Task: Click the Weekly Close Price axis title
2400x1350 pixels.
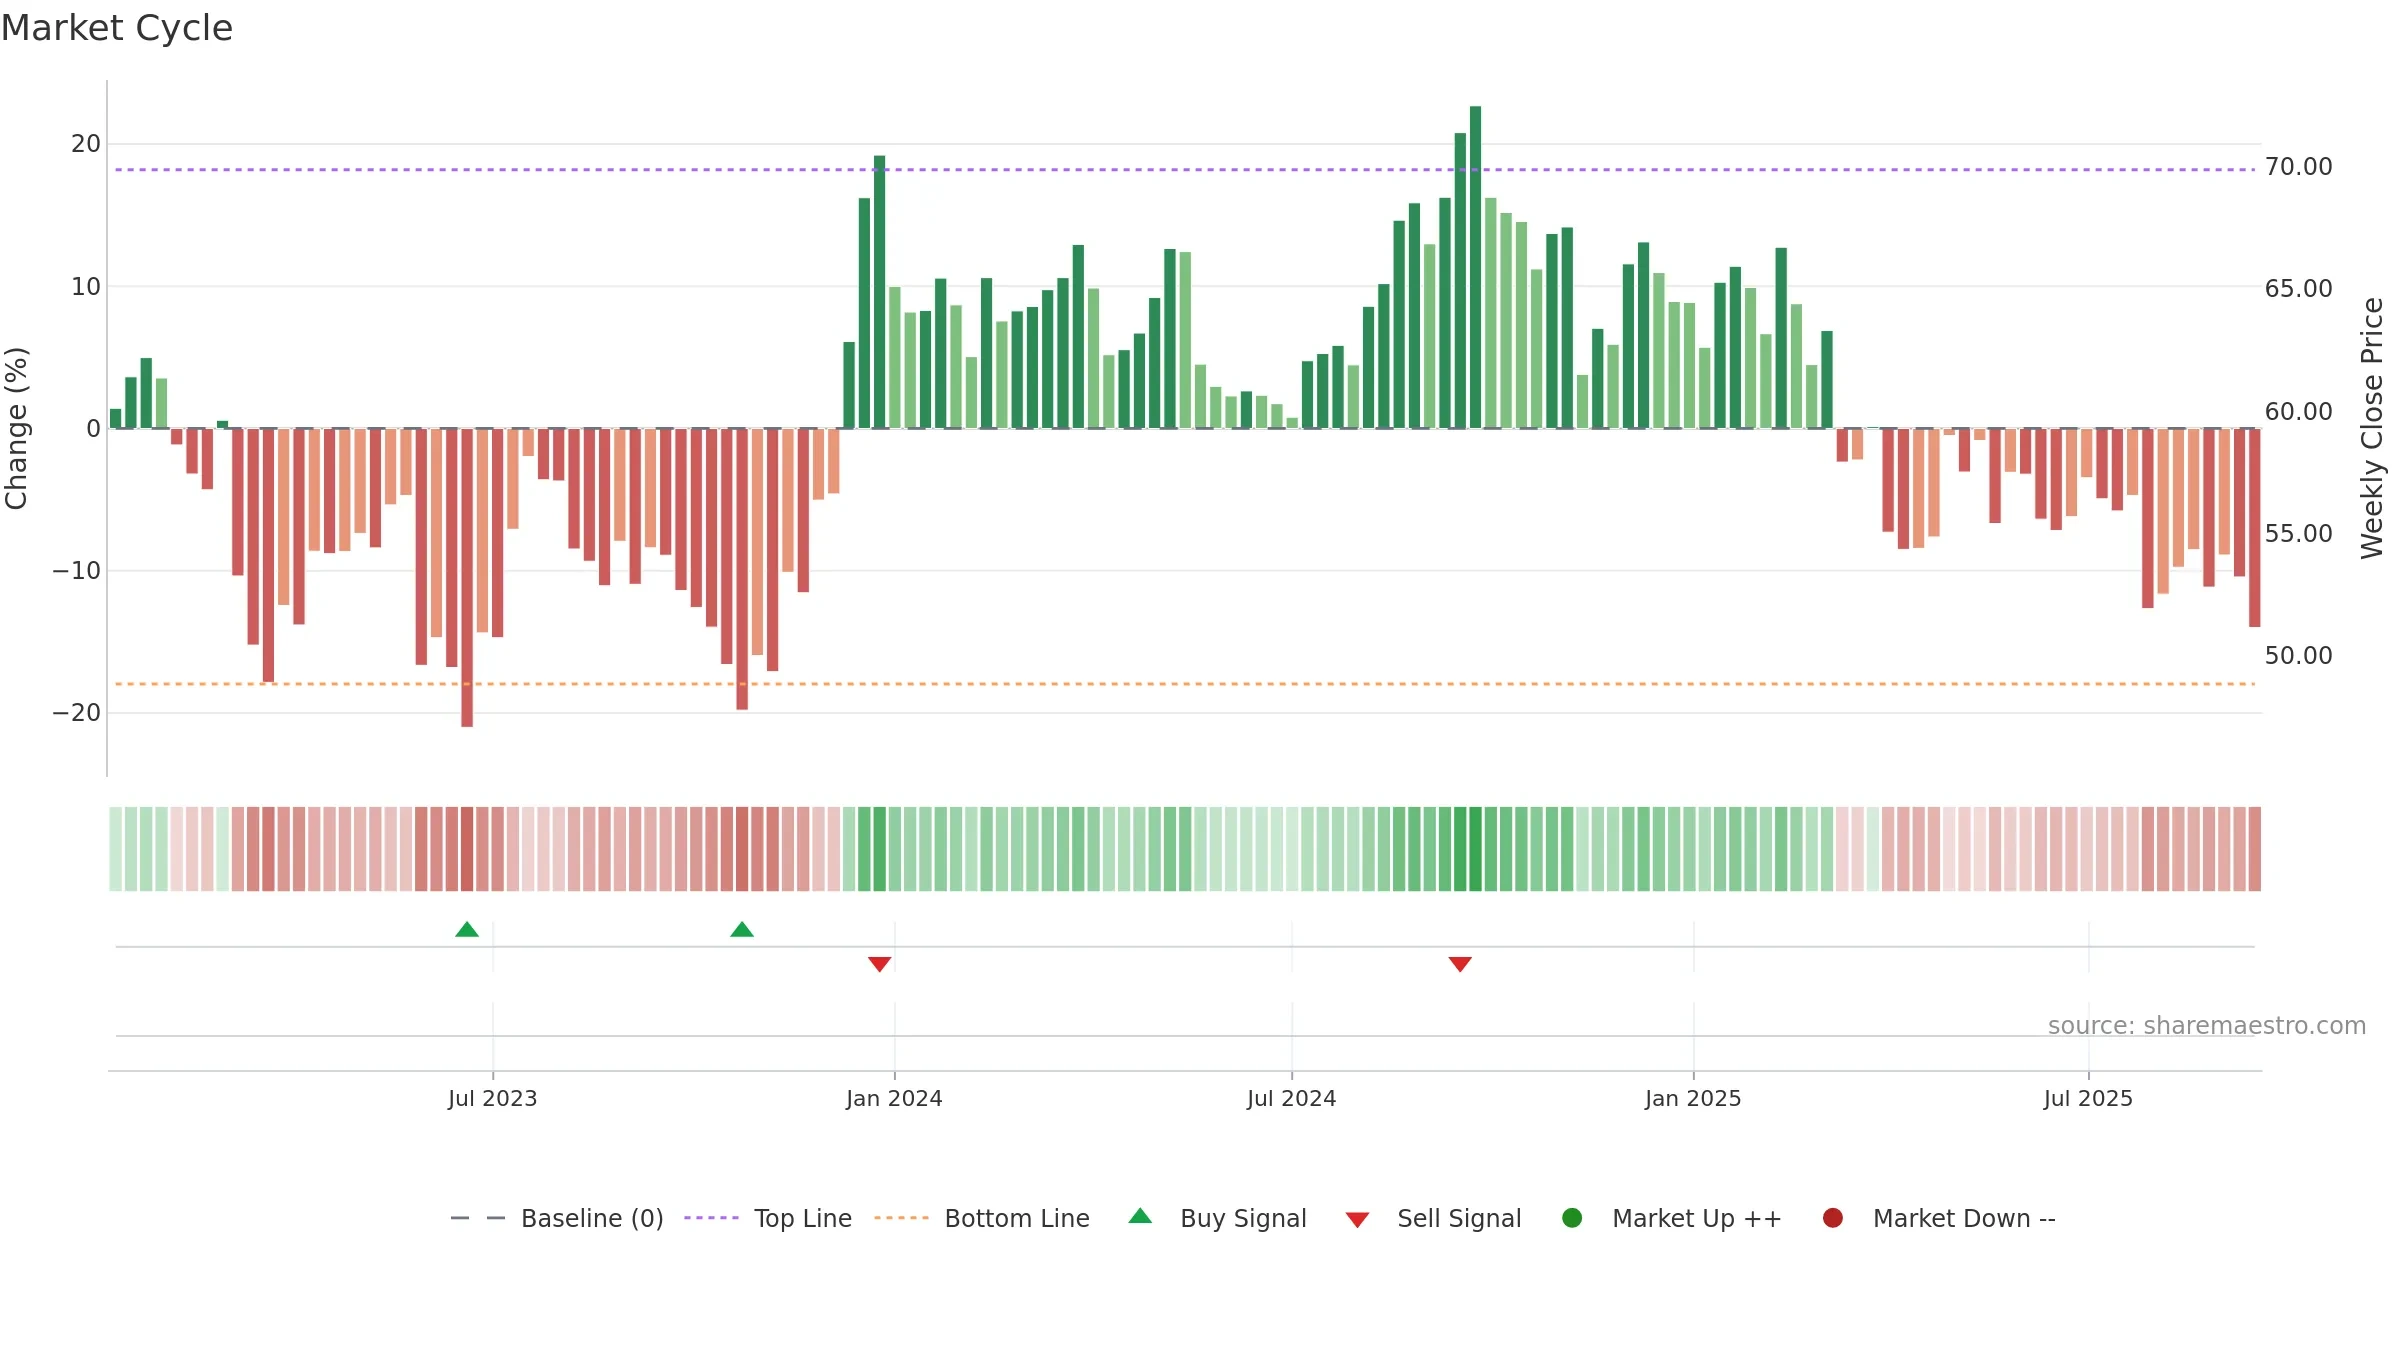Action: [2372, 428]
